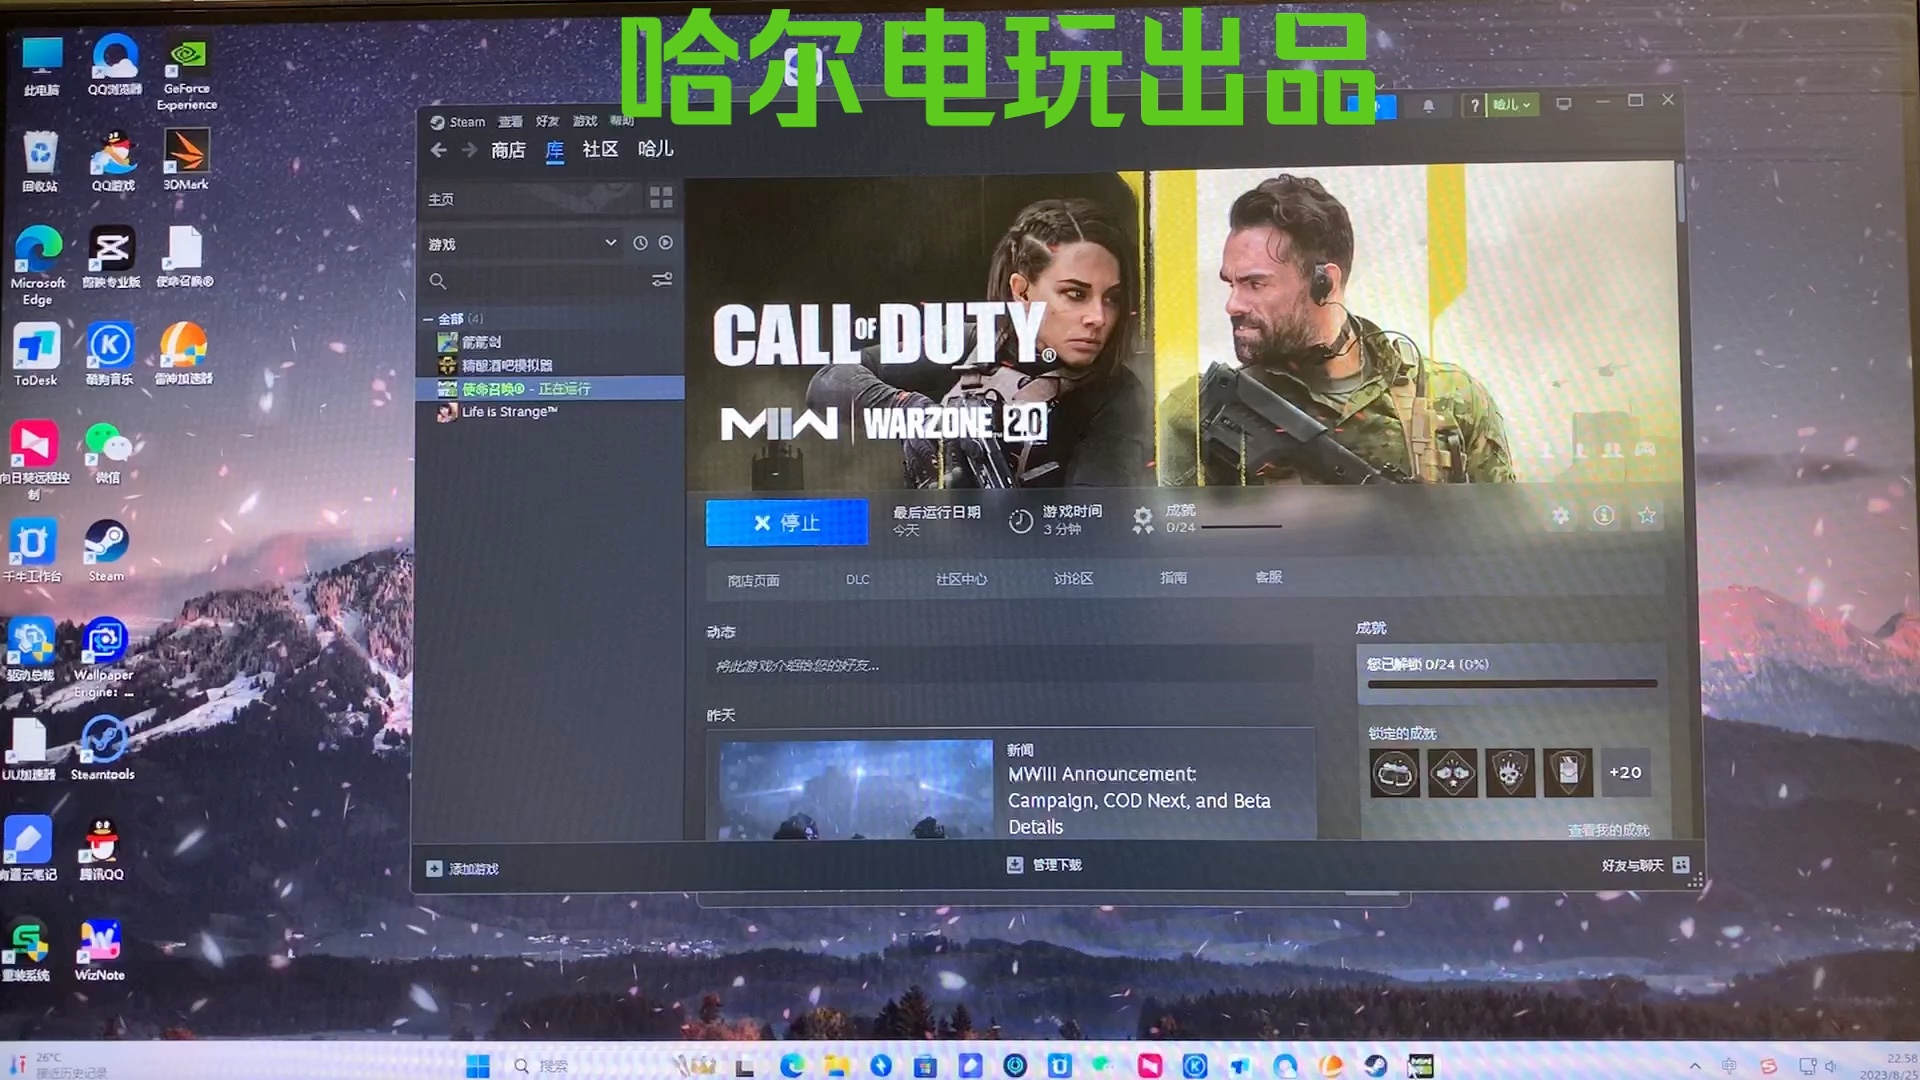Toggle the favorite star on 使命召唤
The width and height of the screenshot is (1920, 1080).
coord(1646,515)
